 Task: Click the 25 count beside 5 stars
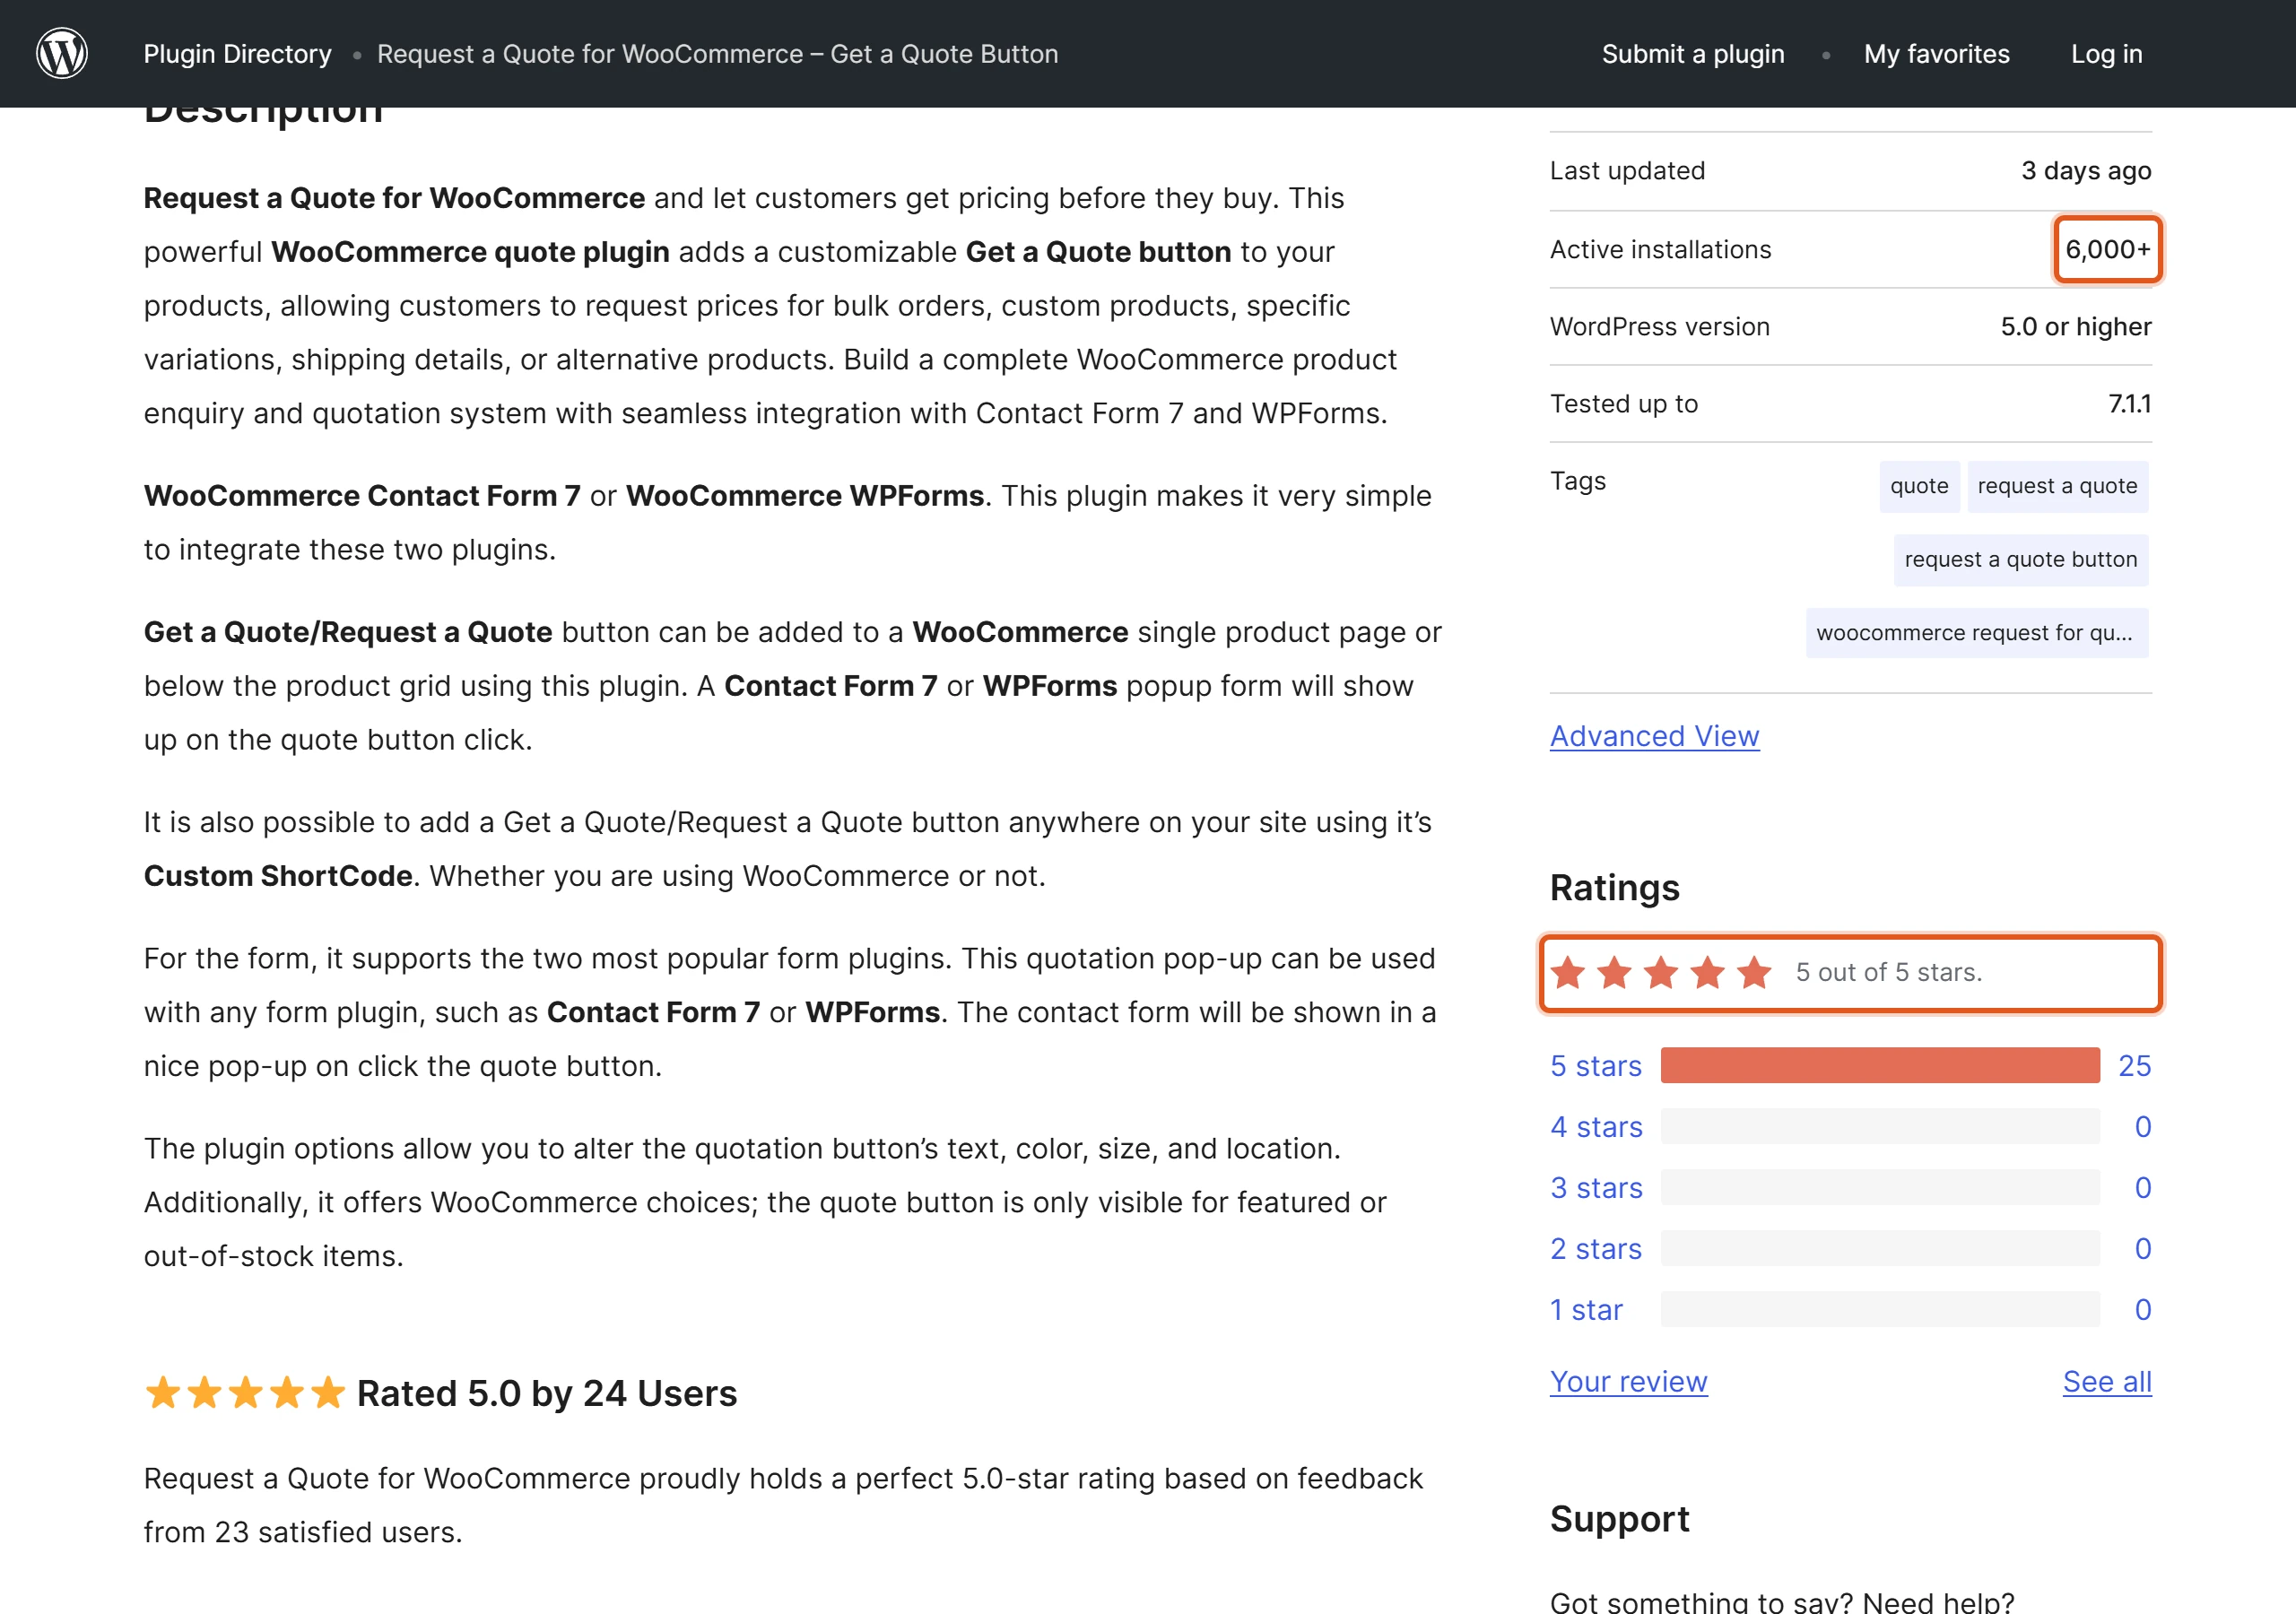[2134, 1066]
